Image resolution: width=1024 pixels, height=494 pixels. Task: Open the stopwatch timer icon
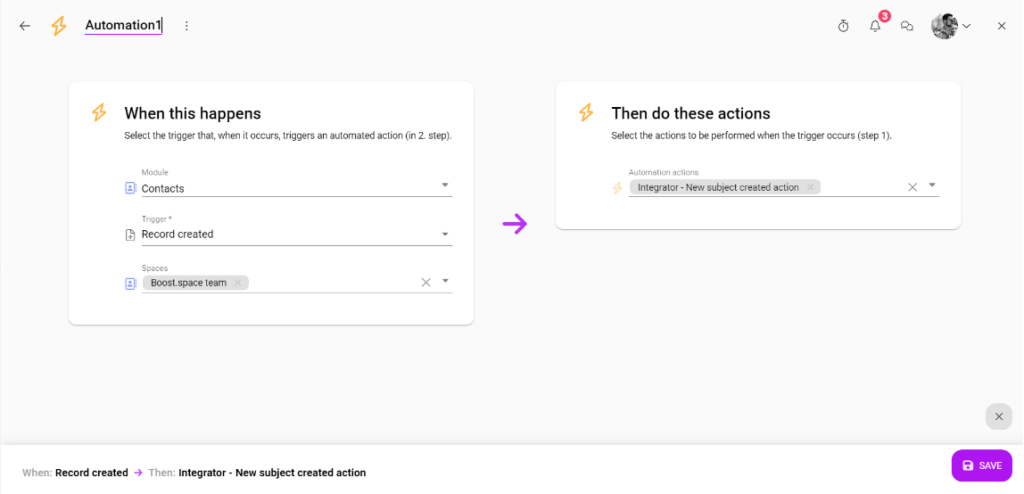pyautogui.click(x=843, y=26)
